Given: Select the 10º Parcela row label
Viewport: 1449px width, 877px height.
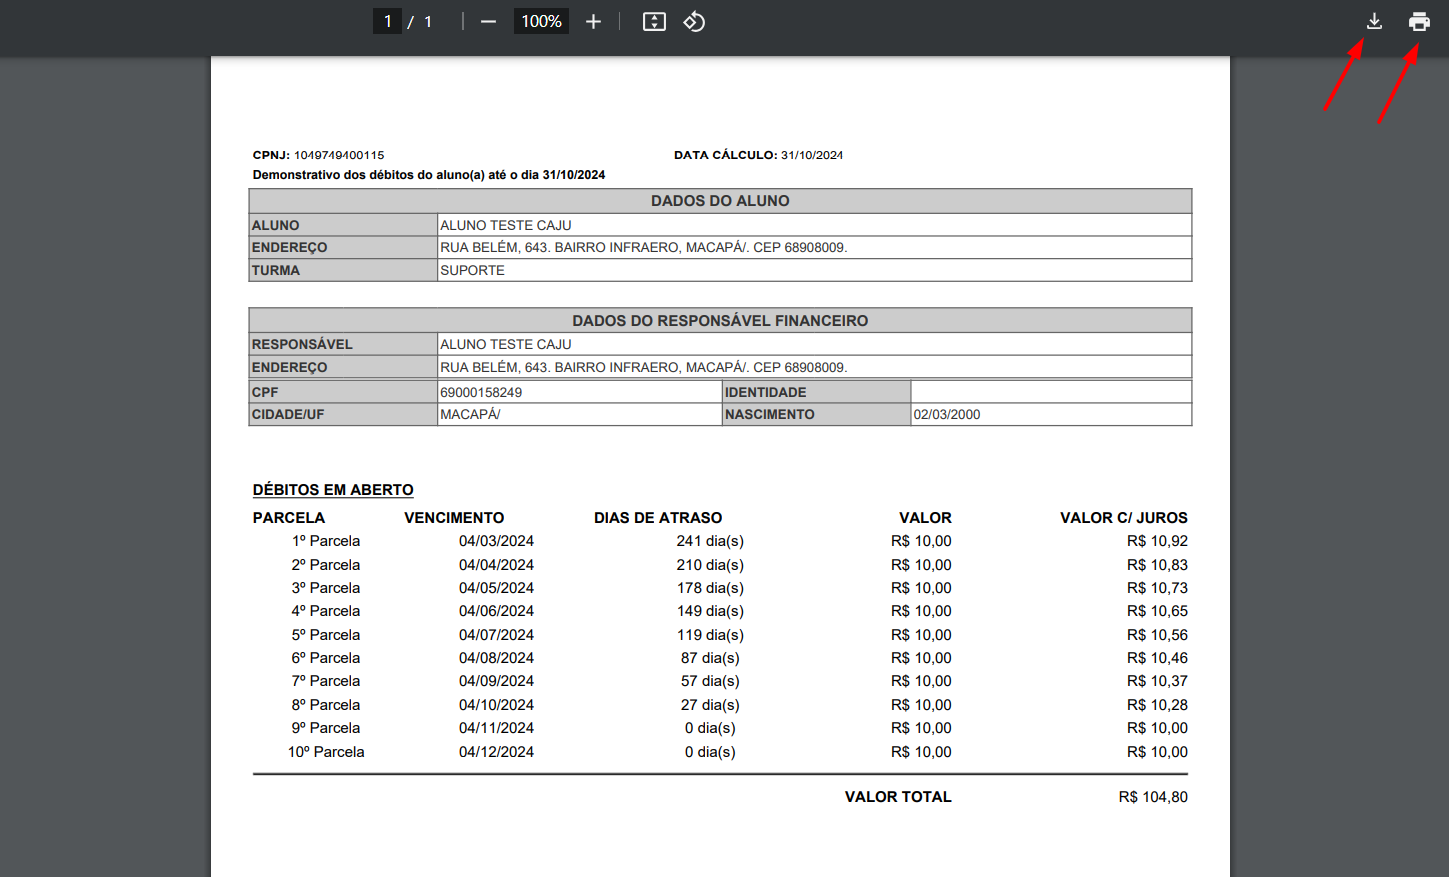Looking at the screenshot, I should [326, 752].
